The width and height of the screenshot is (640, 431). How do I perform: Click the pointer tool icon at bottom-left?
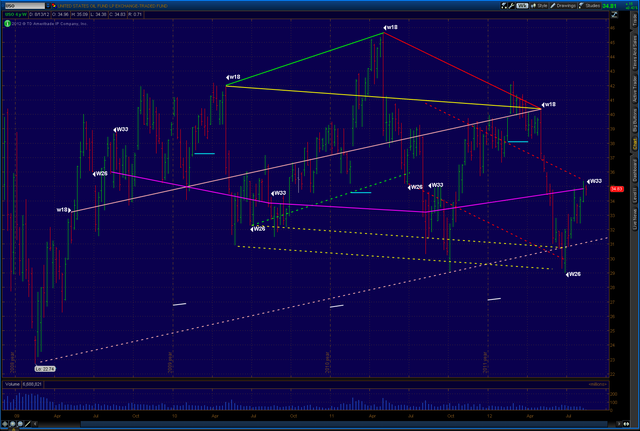(x=5, y=424)
